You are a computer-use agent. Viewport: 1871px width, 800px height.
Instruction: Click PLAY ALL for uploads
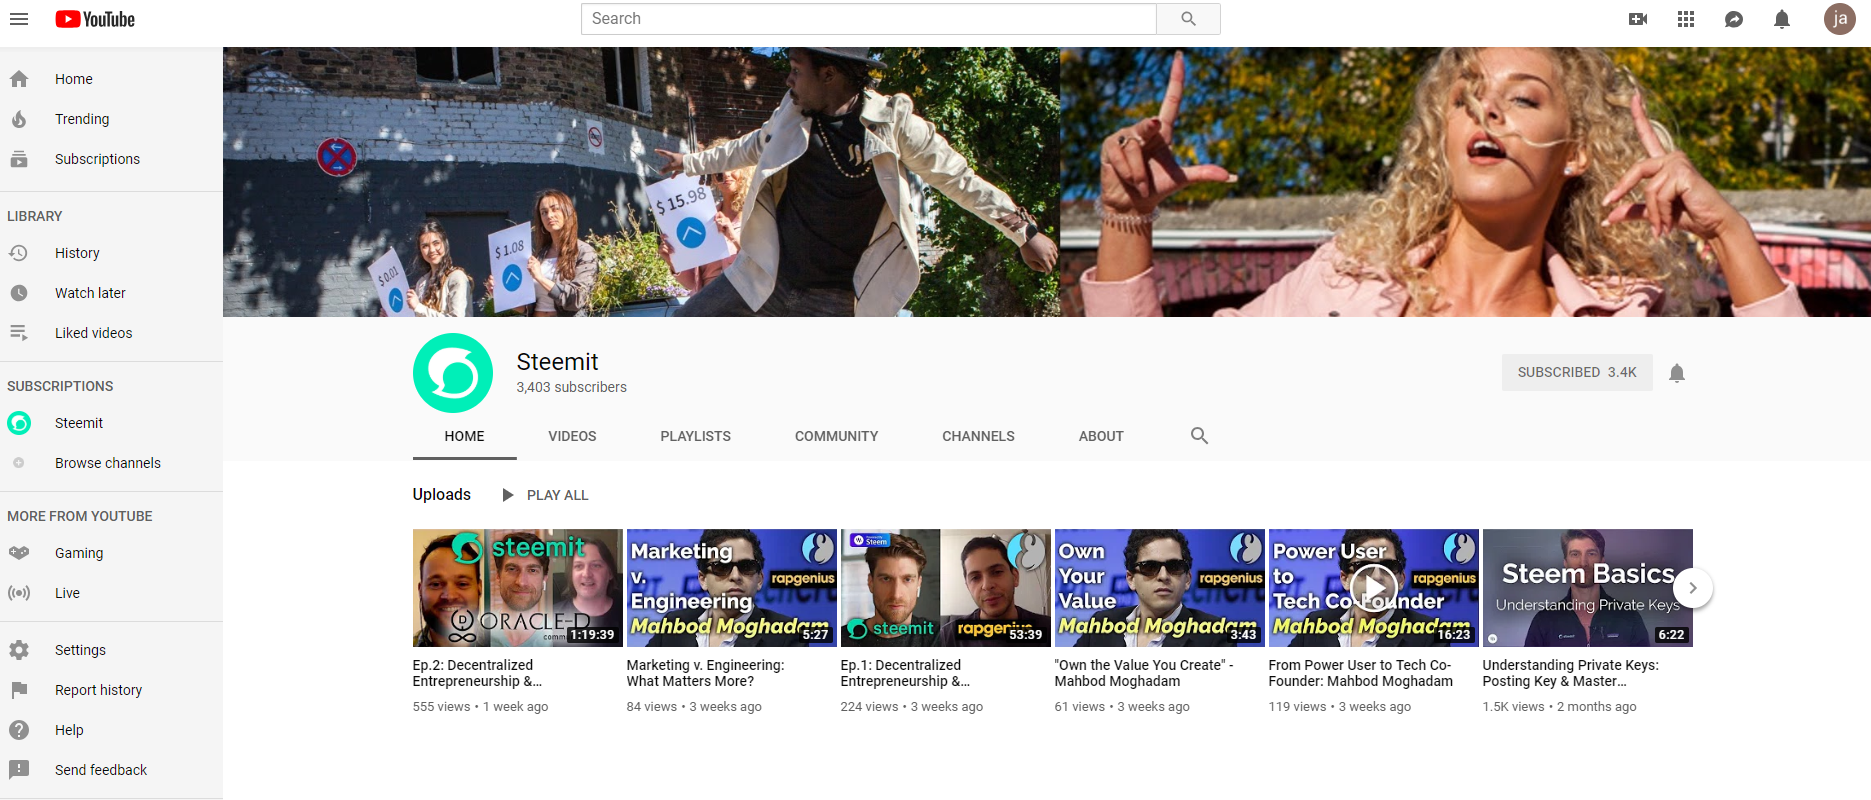click(545, 495)
